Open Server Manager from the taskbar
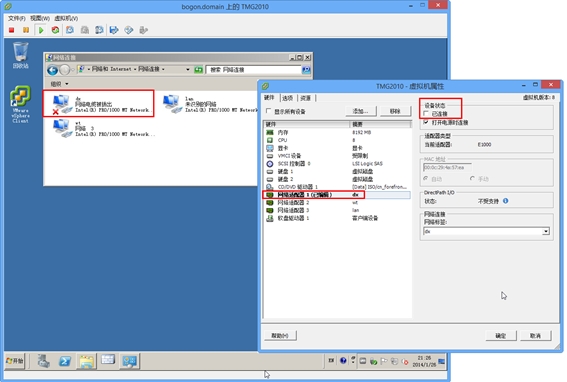Screen dimensions: 567x382 click(x=43, y=361)
